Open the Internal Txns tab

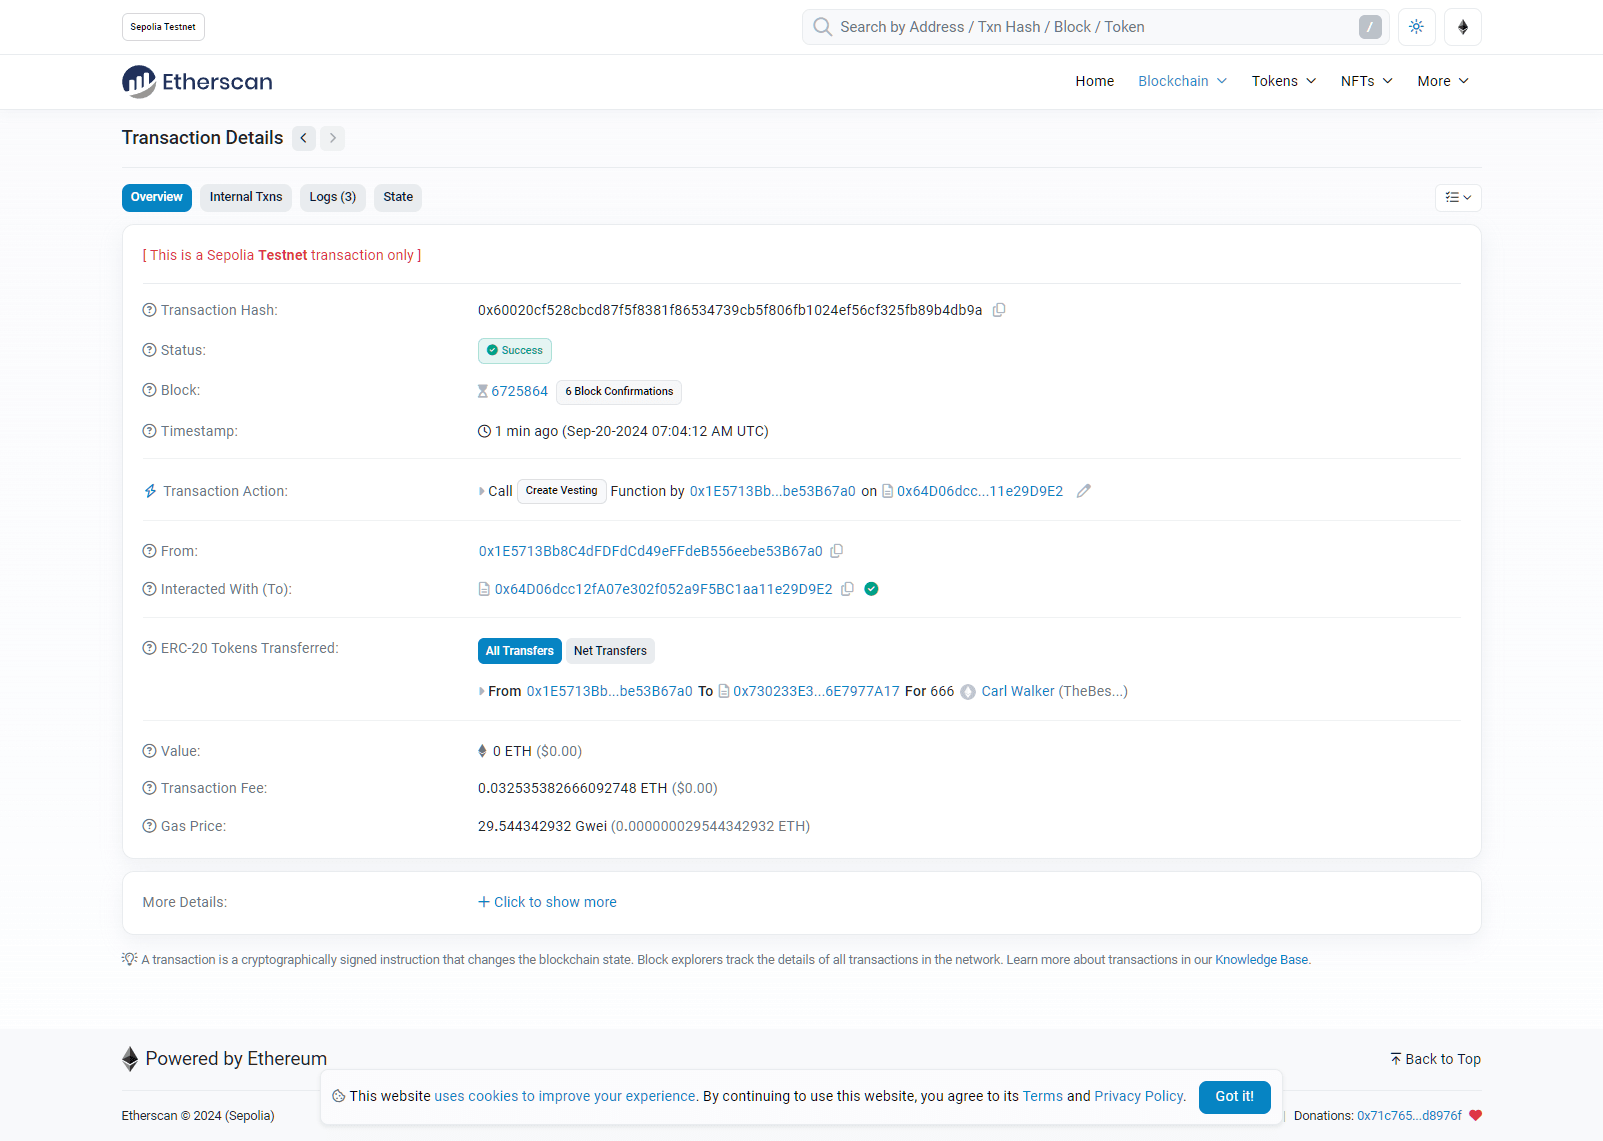[245, 197]
